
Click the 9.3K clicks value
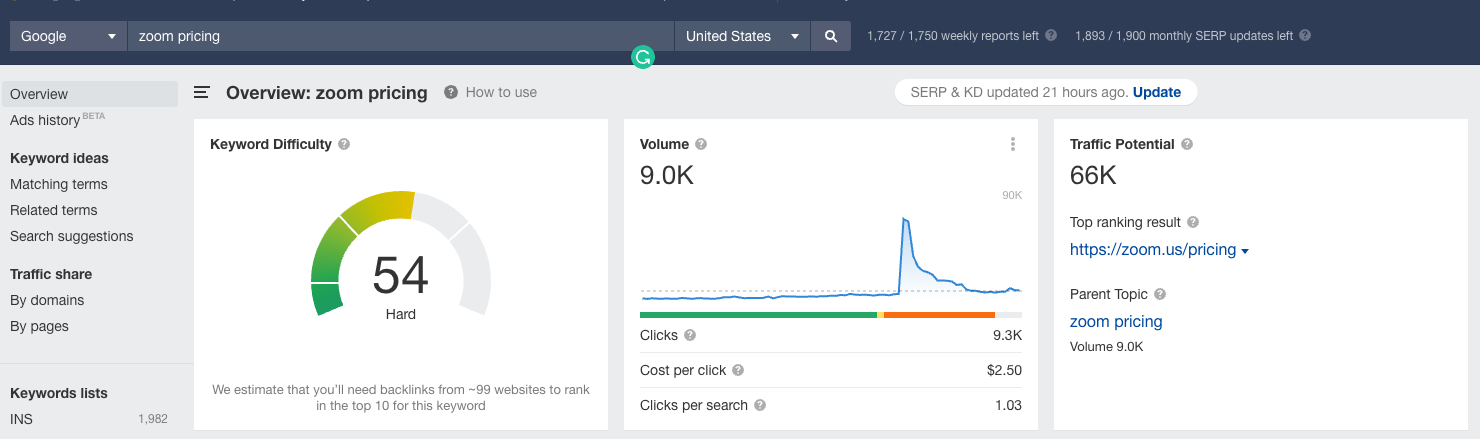click(1007, 335)
